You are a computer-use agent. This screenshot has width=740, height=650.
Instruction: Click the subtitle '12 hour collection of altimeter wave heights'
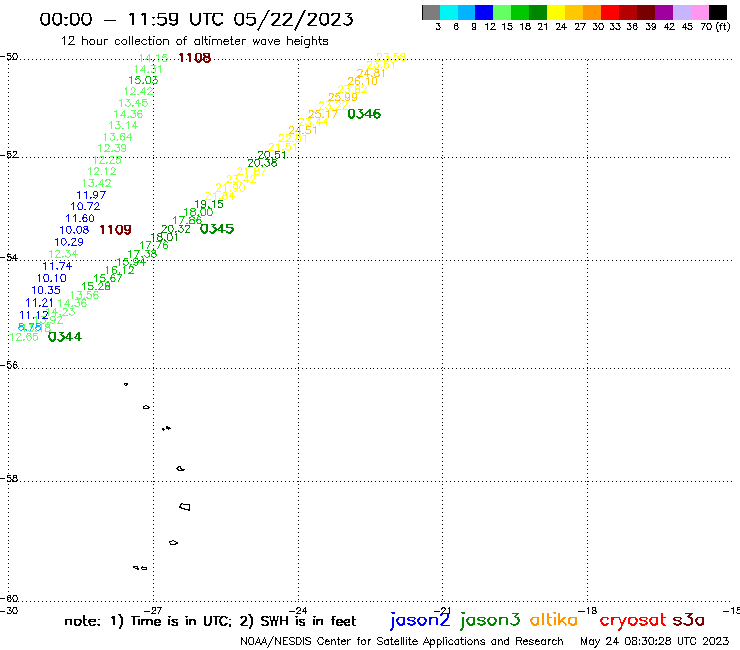coord(194,41)
